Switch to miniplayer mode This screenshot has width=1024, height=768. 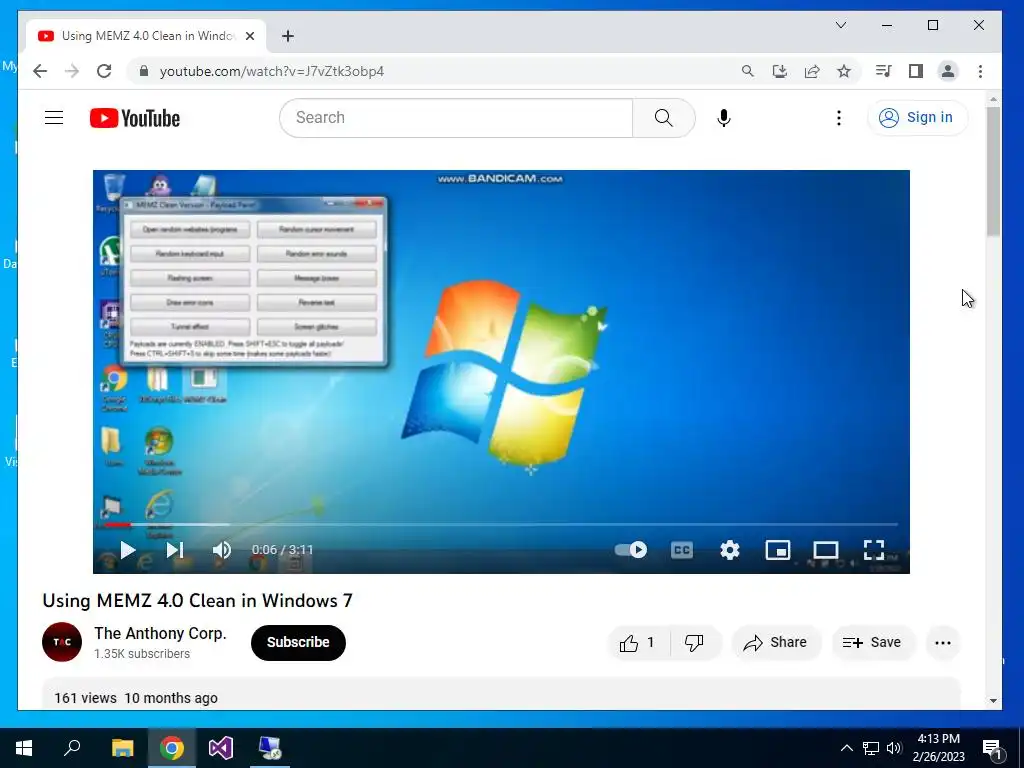pyautogui.click(x=777, y=550)
